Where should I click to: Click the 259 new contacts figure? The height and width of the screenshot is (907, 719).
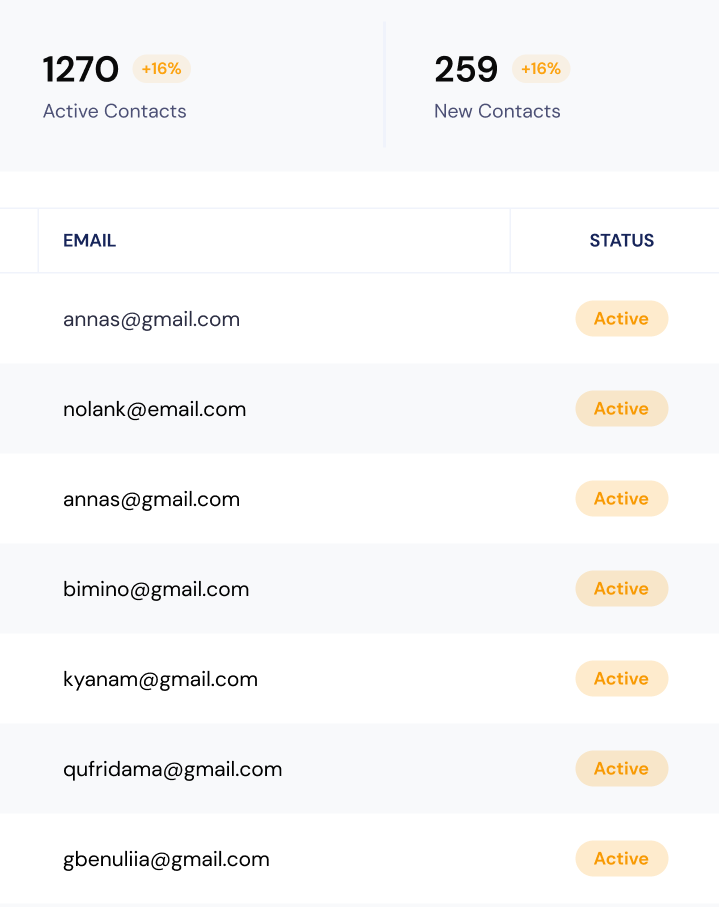click(466, 70)
